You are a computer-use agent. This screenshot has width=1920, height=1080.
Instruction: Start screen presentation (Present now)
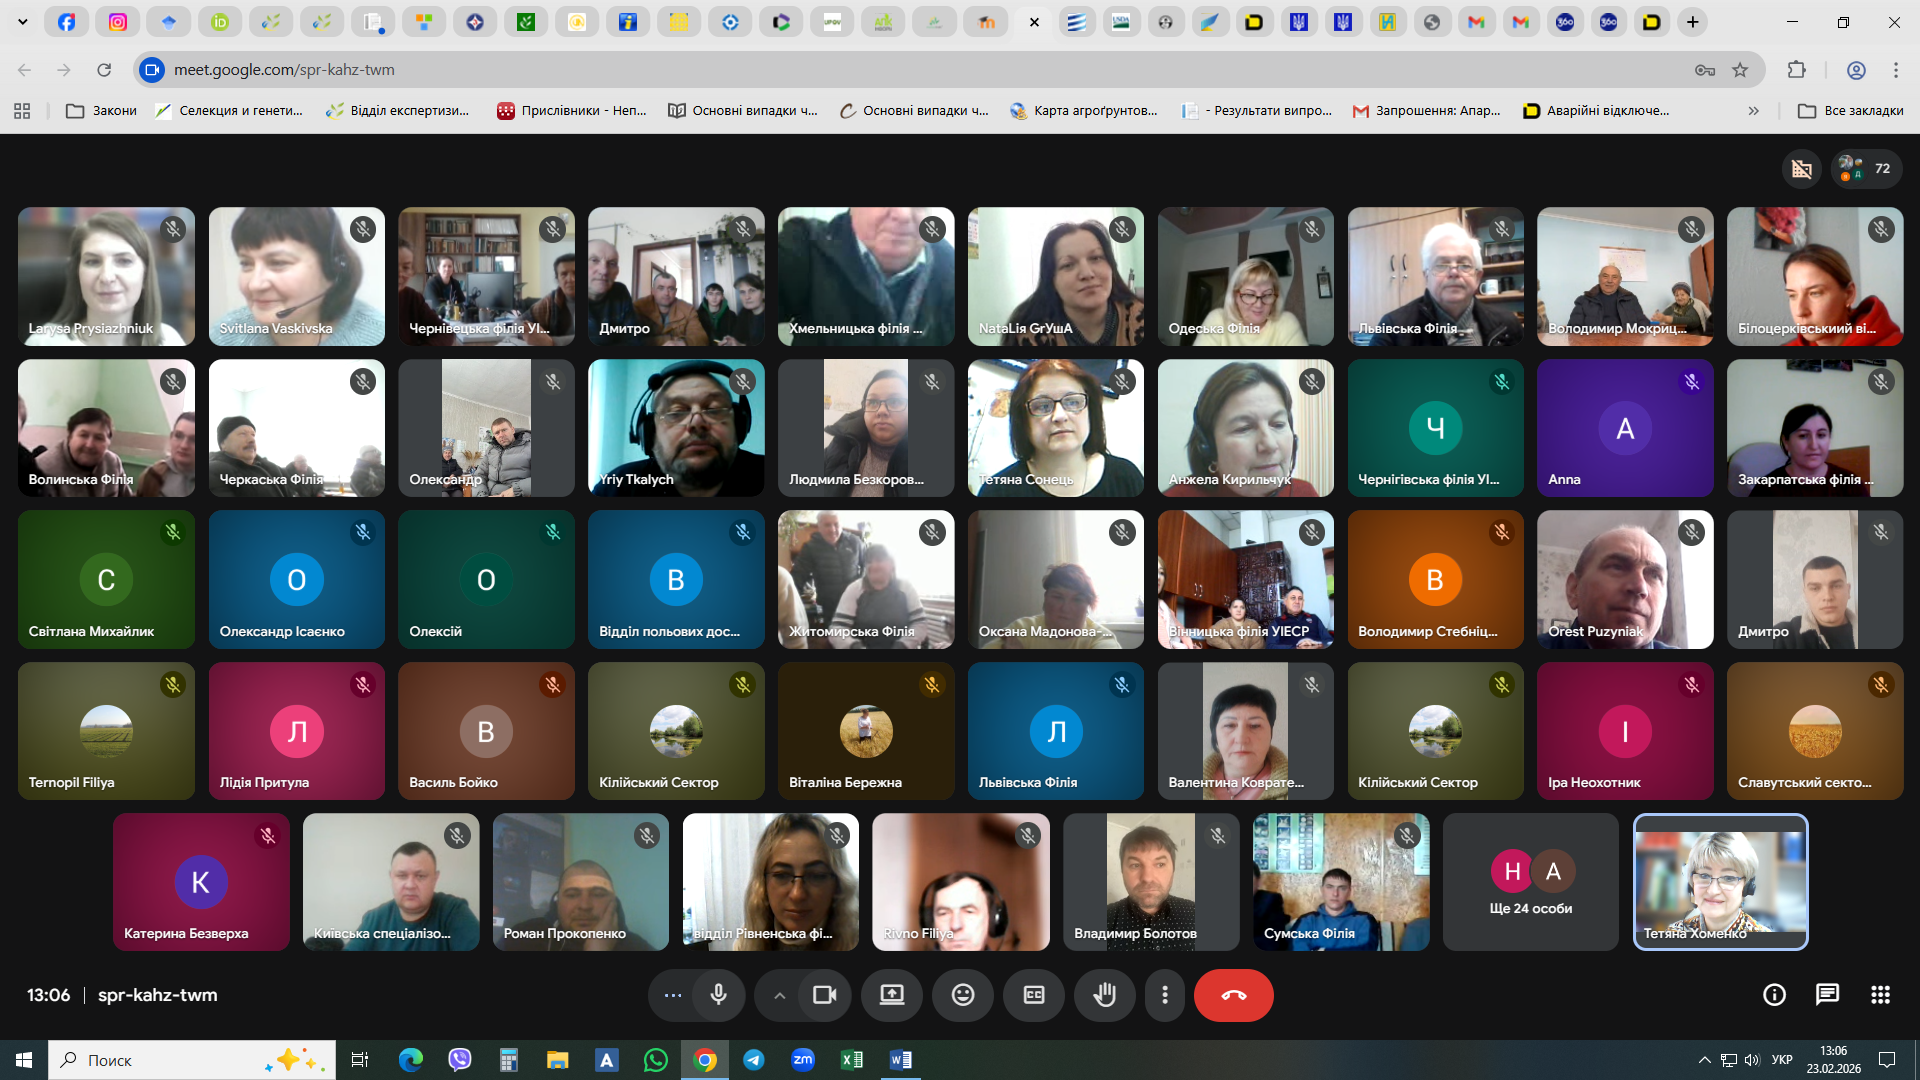click(x=891, y=995)
